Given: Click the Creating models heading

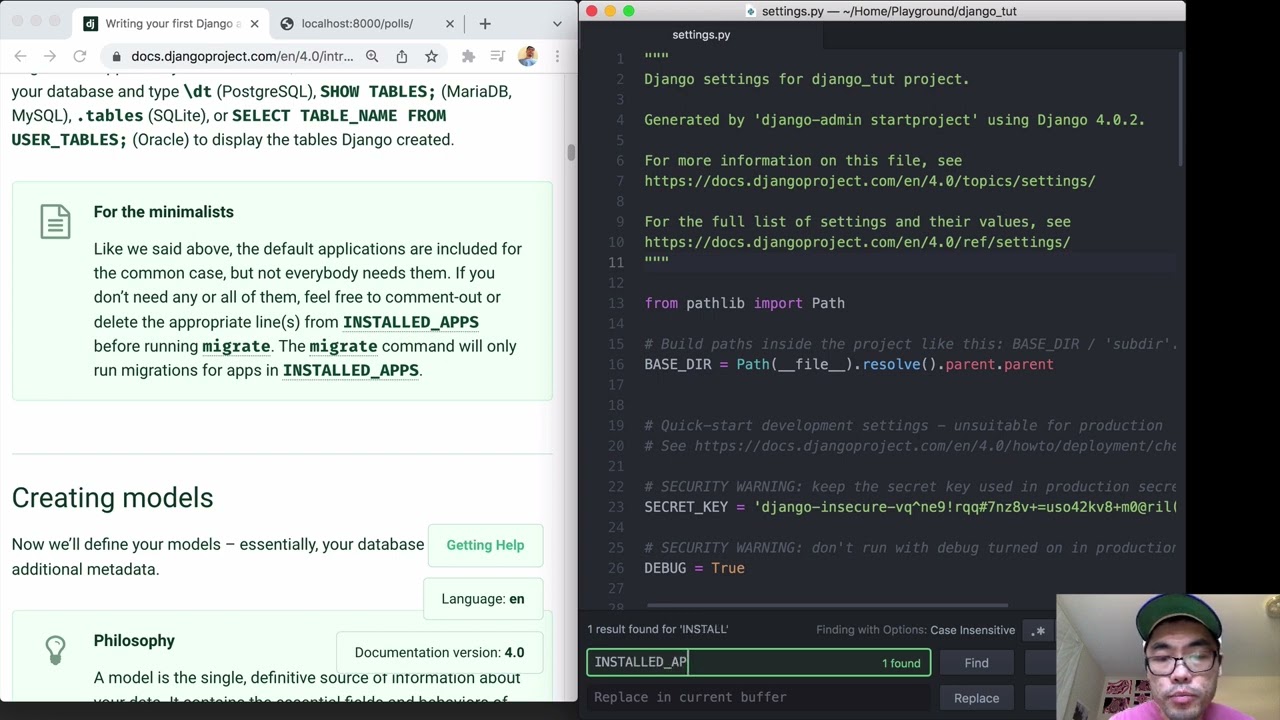Looking at the screenshot, I should [x=112, y=498].
